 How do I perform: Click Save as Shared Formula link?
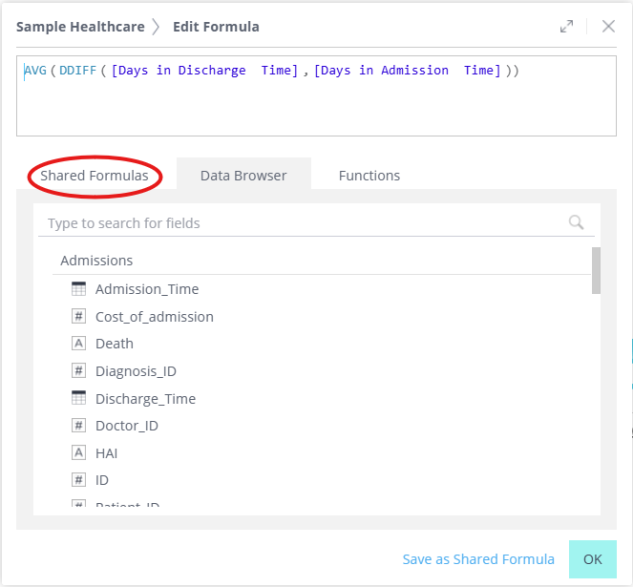click(x=478, y=559)
